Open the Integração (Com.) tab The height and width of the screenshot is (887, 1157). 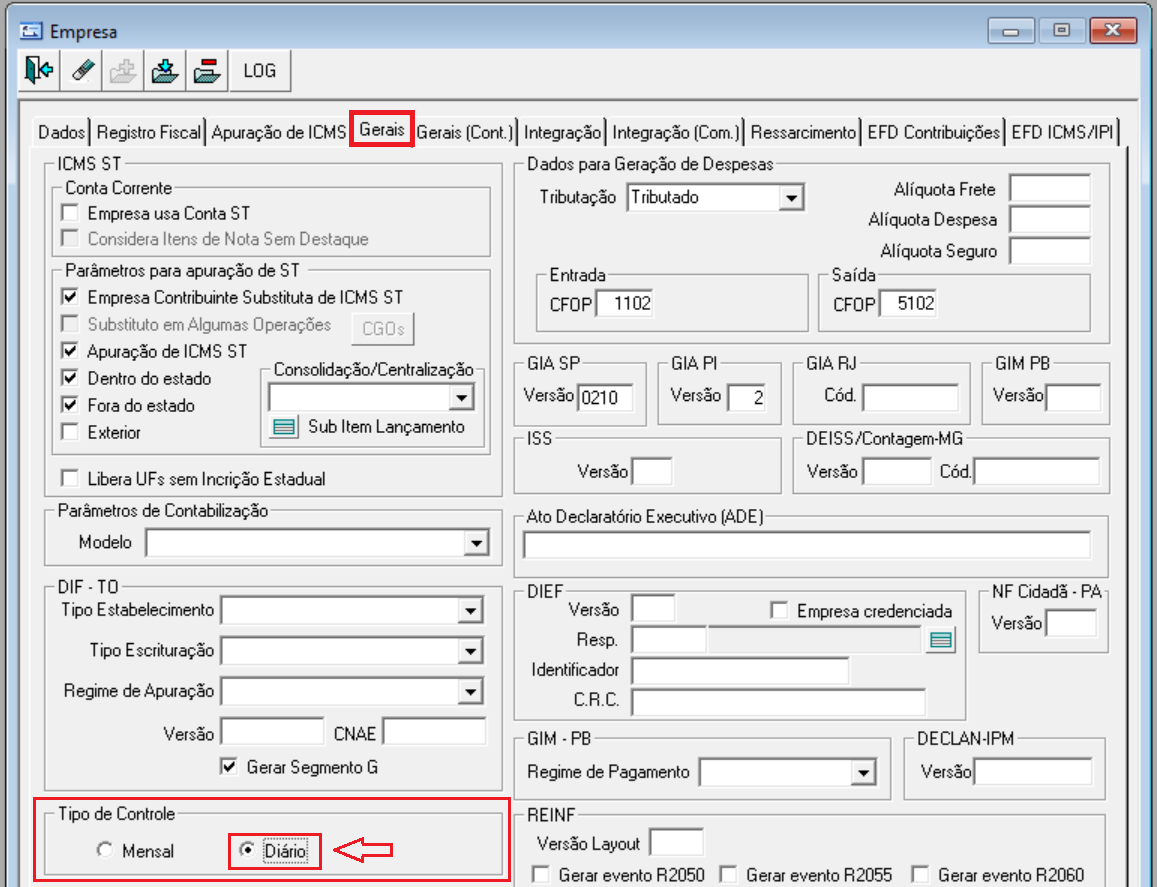click(675, 132)
